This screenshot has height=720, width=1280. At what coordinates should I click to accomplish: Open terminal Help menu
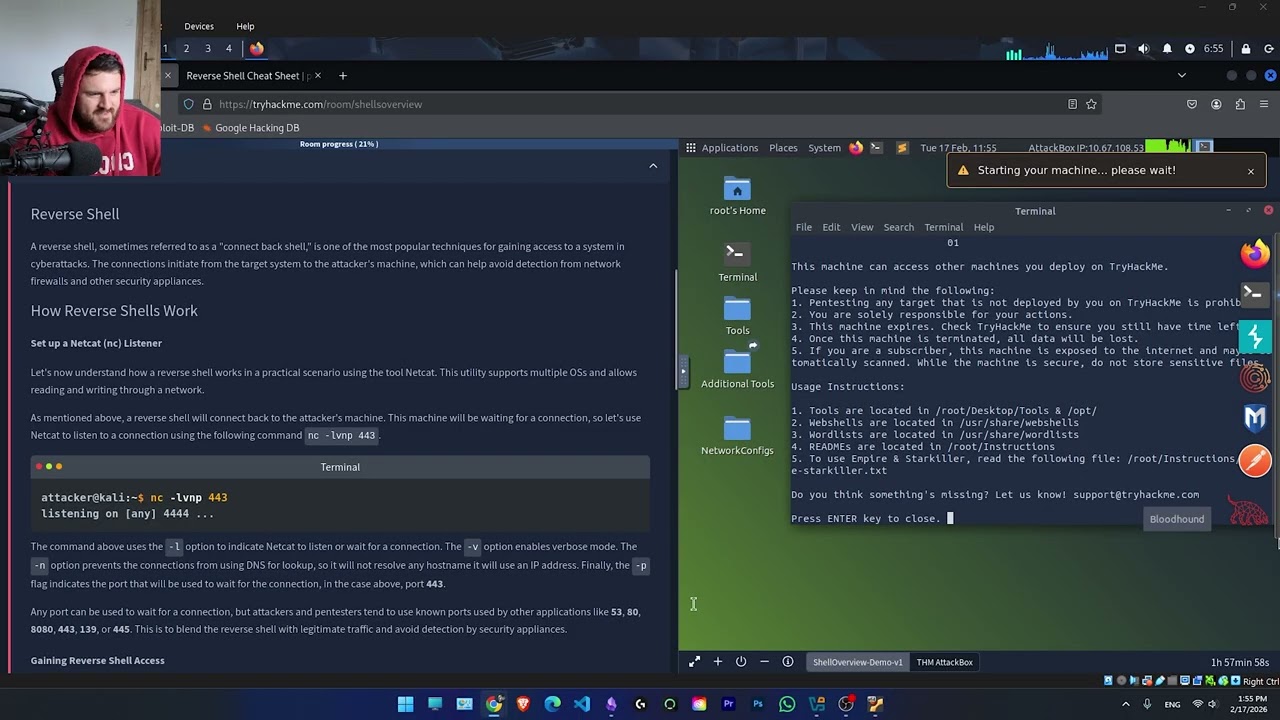[984, 227]
